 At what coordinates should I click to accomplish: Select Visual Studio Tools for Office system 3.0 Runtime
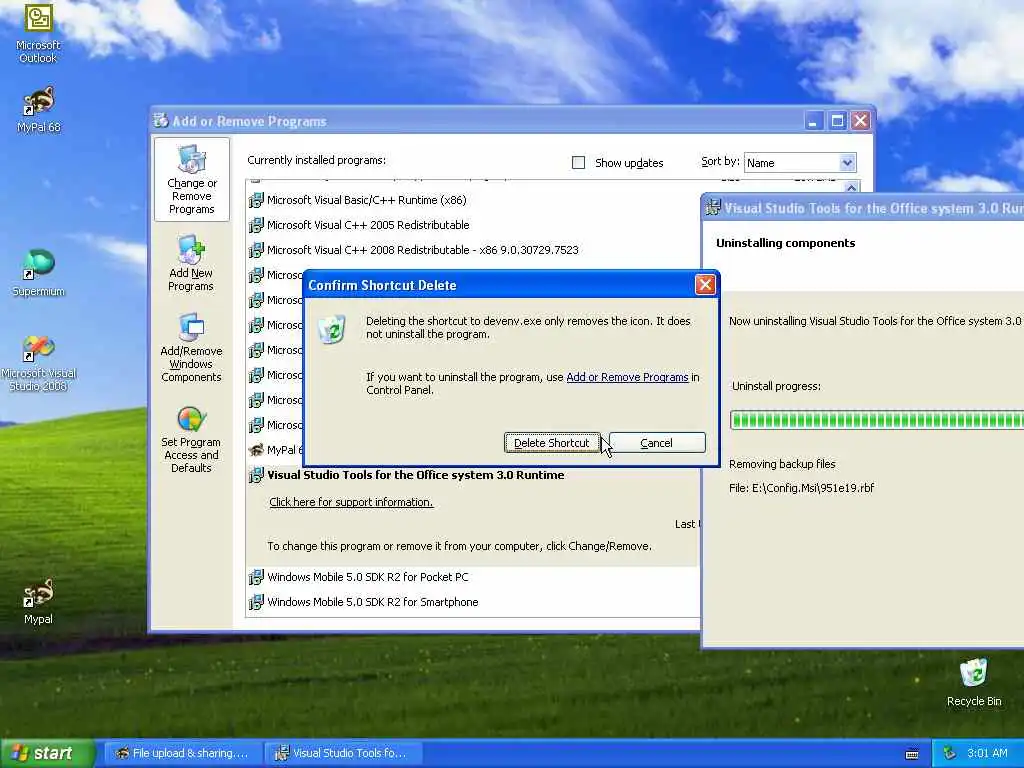tap(415, 475)
